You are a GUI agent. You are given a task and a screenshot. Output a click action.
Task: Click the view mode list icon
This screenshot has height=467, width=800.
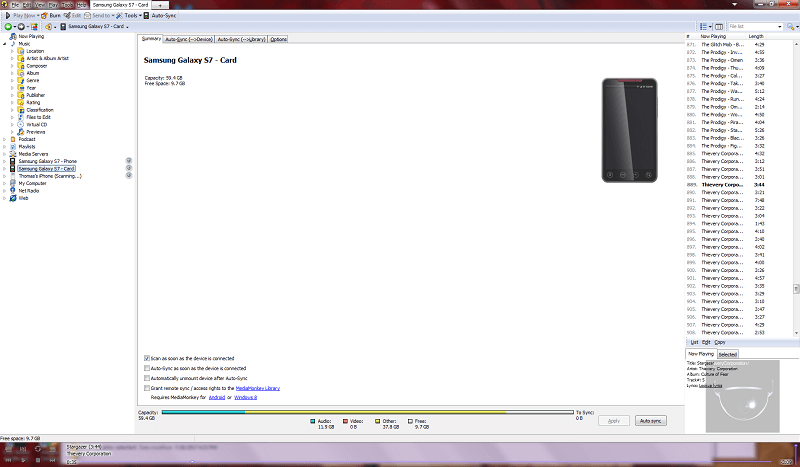tap(704, 27)
